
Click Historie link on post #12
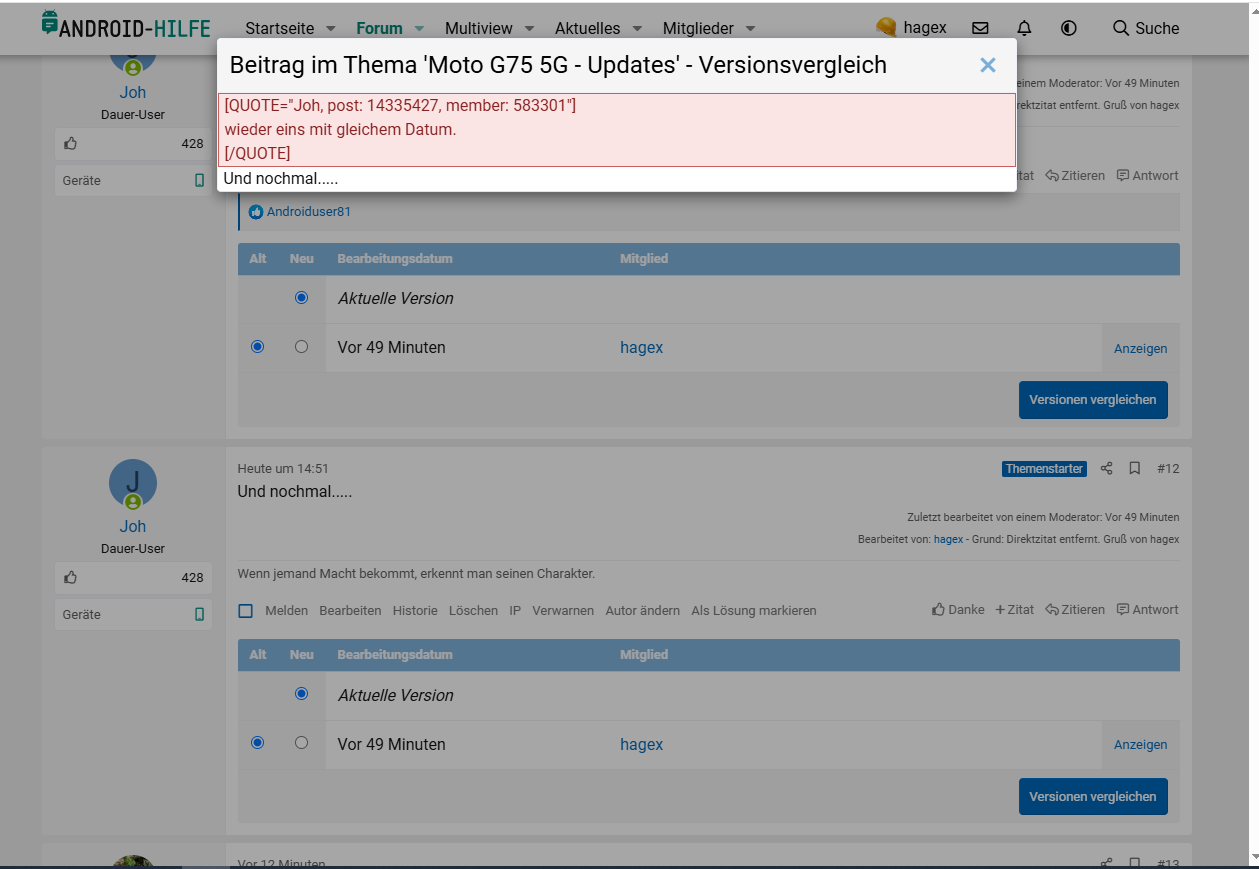pyautogui.click(x=415, y=610)
